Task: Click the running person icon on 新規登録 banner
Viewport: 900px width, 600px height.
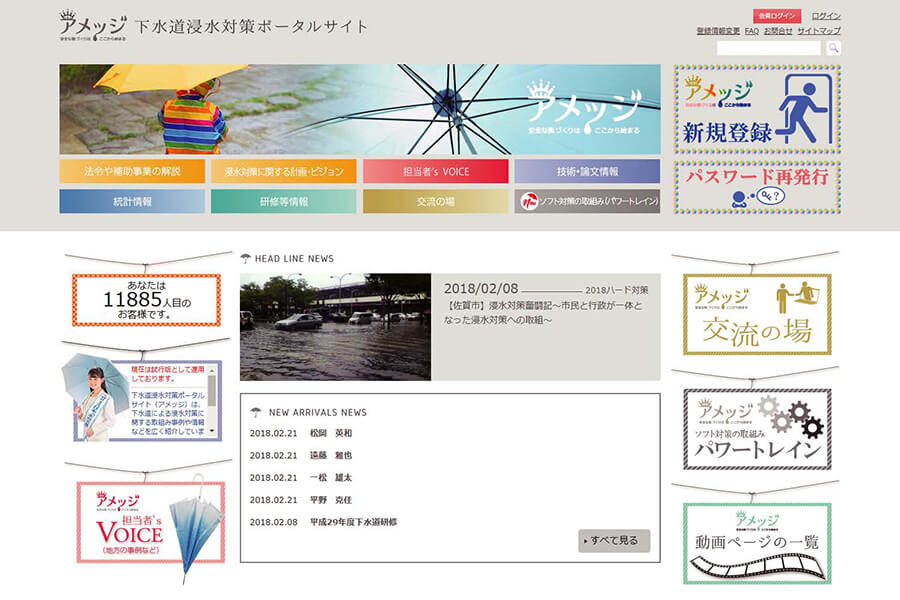Action: [x=802, y=109]
